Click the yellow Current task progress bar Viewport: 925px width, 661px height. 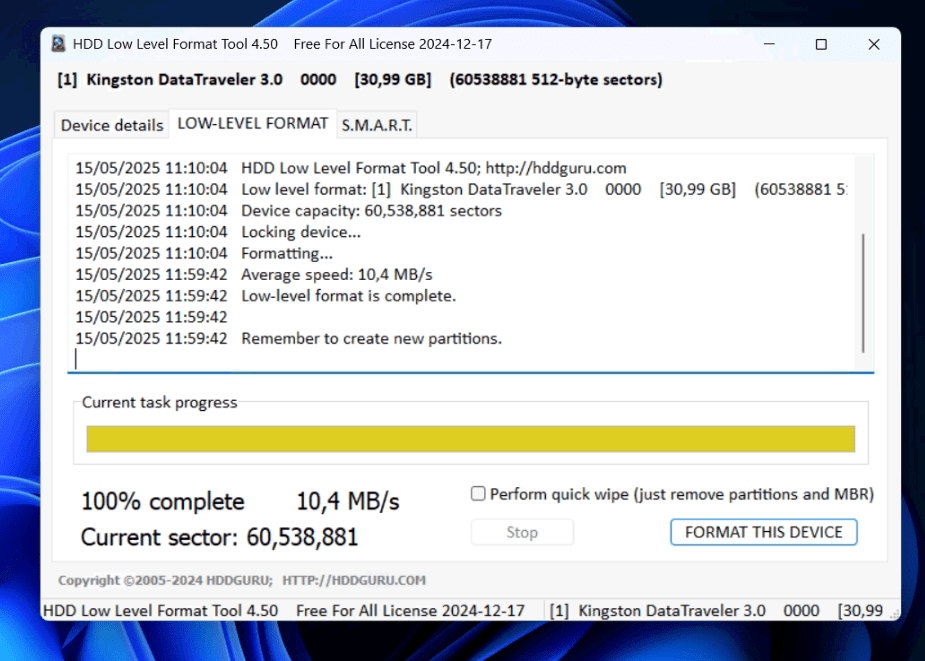click(x=470, y=439)
